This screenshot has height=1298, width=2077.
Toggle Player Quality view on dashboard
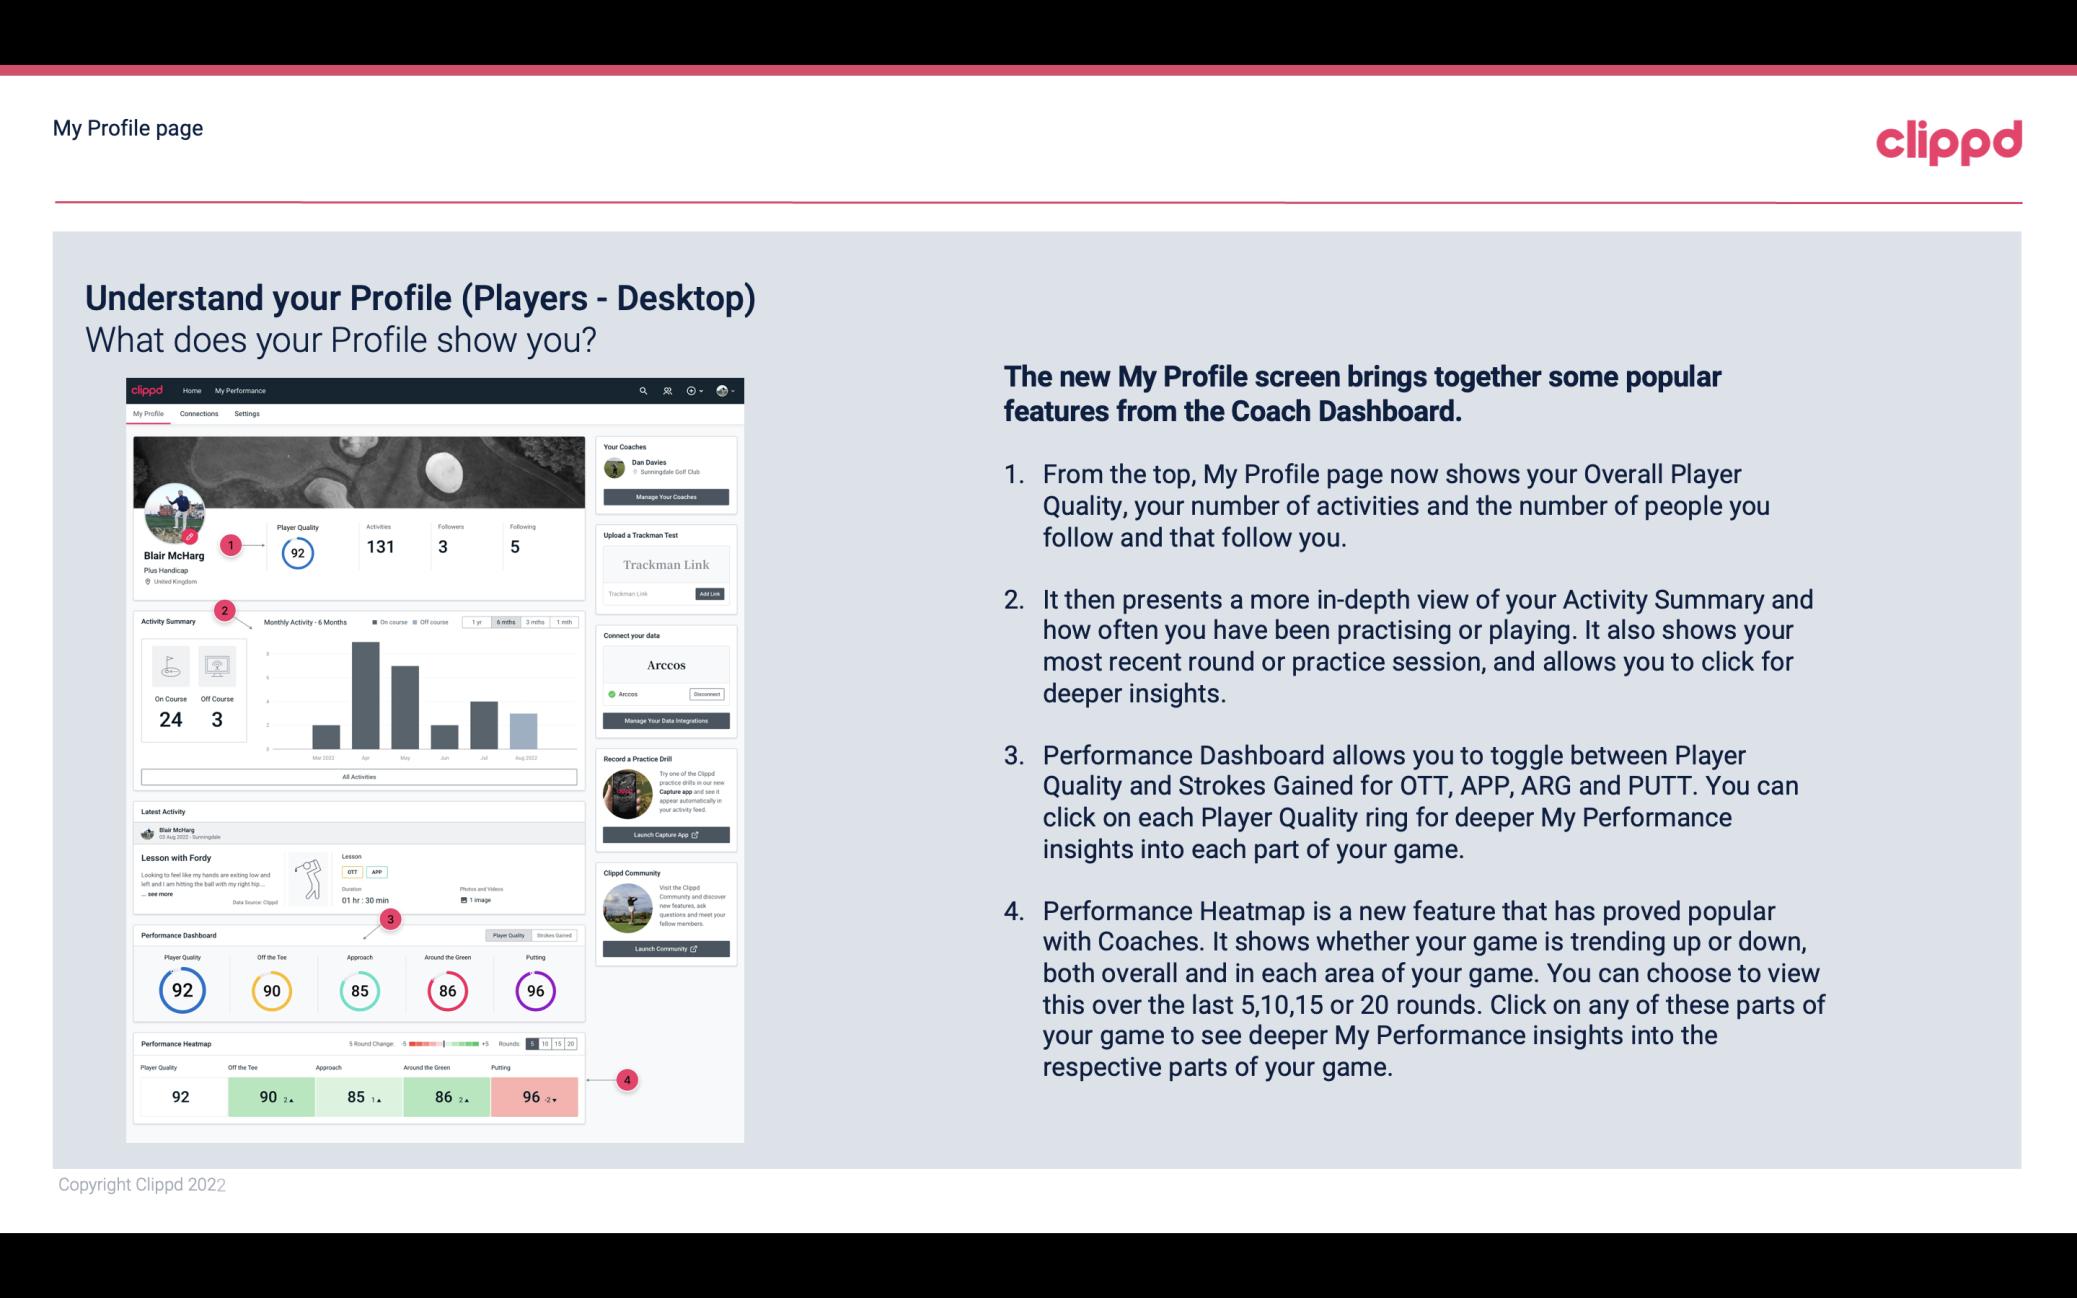[510, 935]
